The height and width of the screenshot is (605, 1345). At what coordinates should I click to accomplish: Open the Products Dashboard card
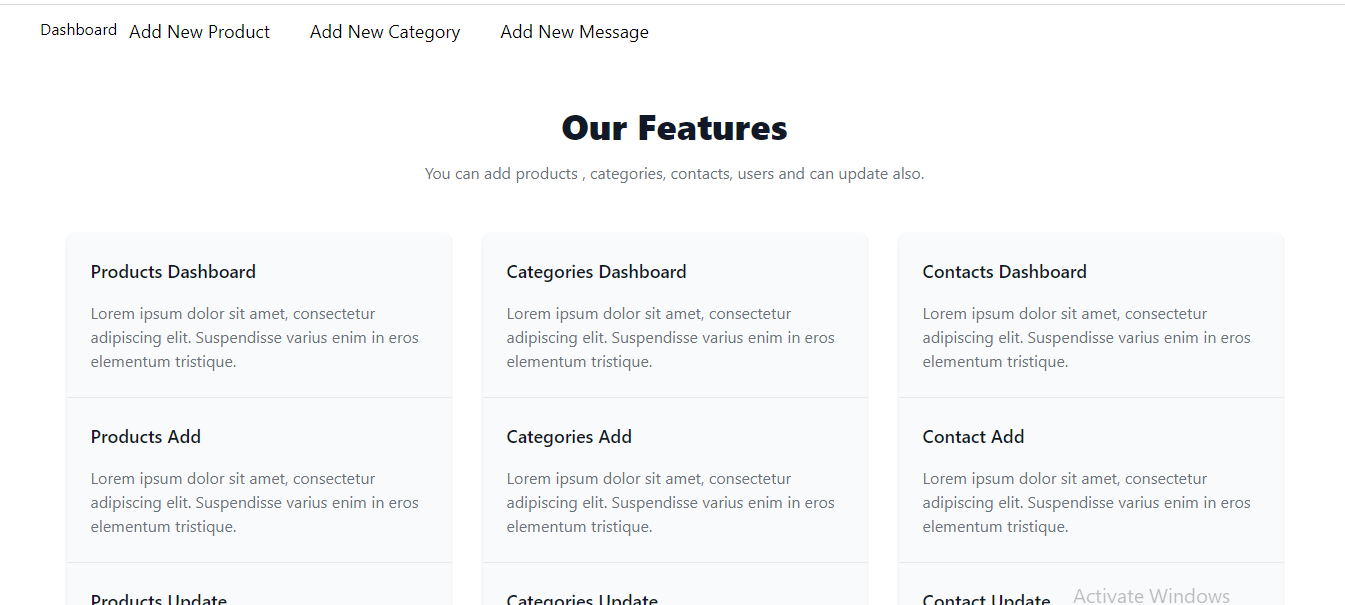tap(259, 316)
